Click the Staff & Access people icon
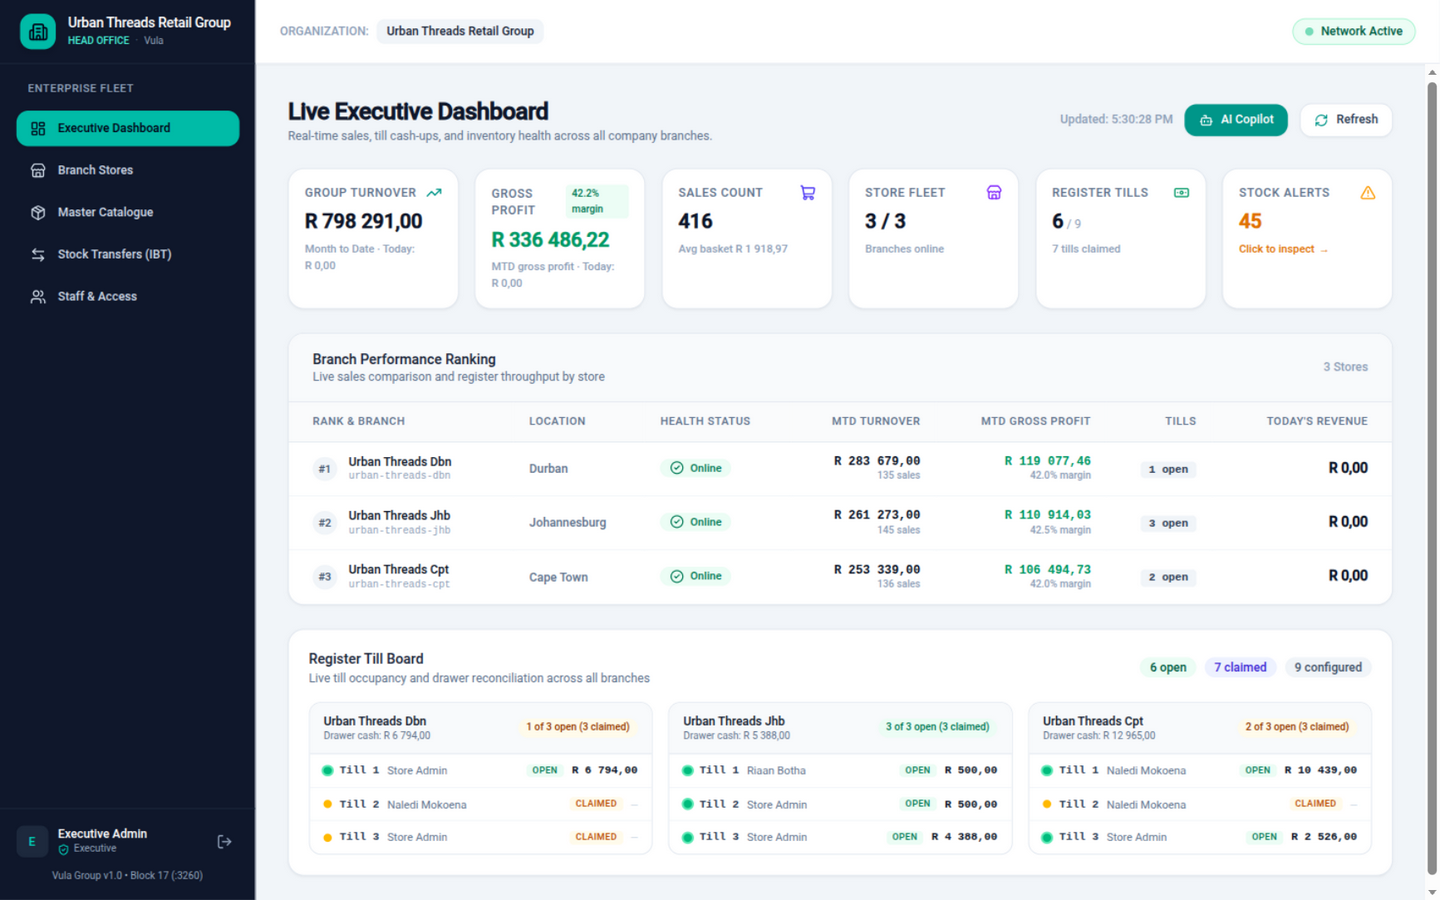 pos(38,296)
